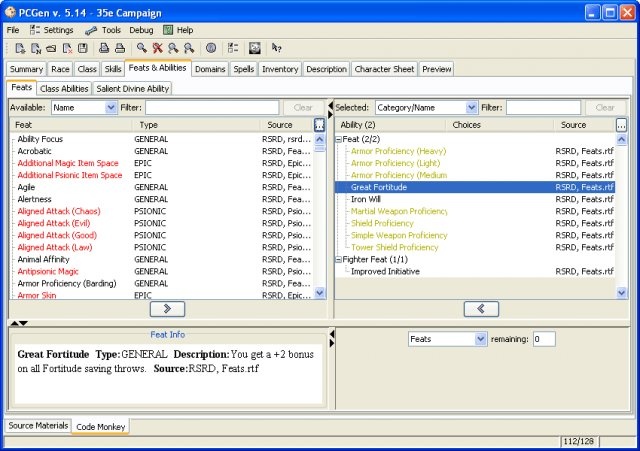Click the checklist preferences toolbar icon
640x451 pixels.
point(233,48)
